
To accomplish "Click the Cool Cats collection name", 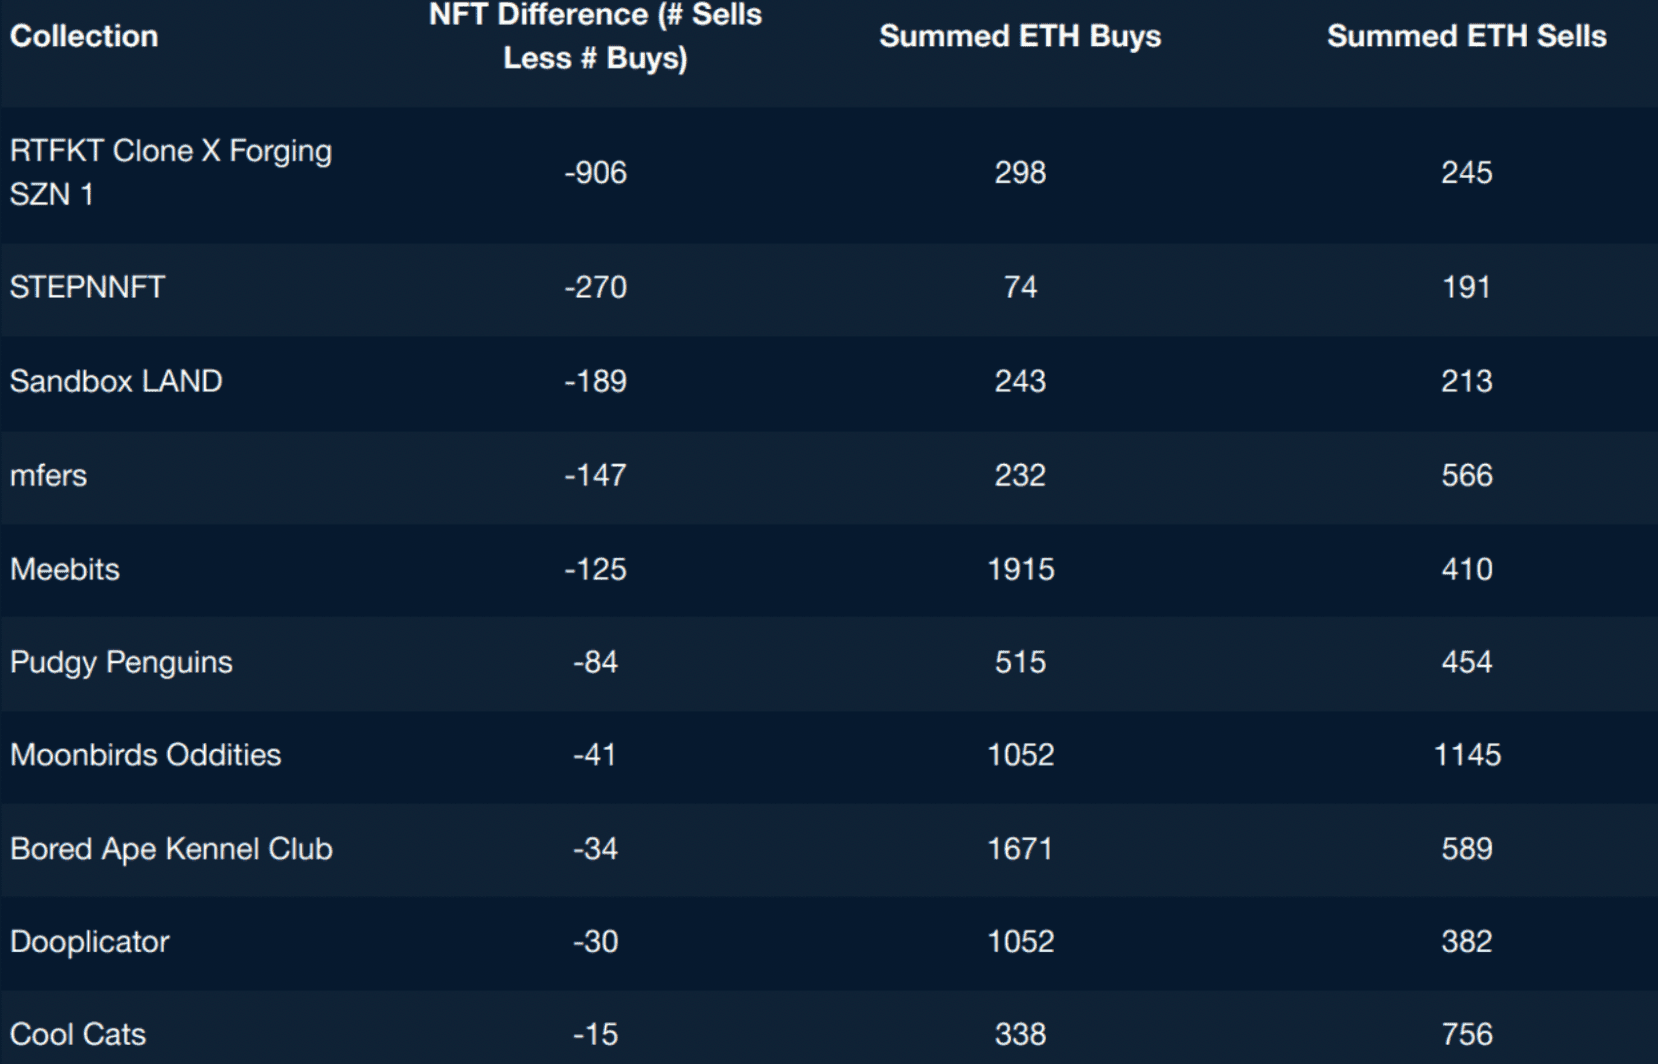I will 78,1034.
